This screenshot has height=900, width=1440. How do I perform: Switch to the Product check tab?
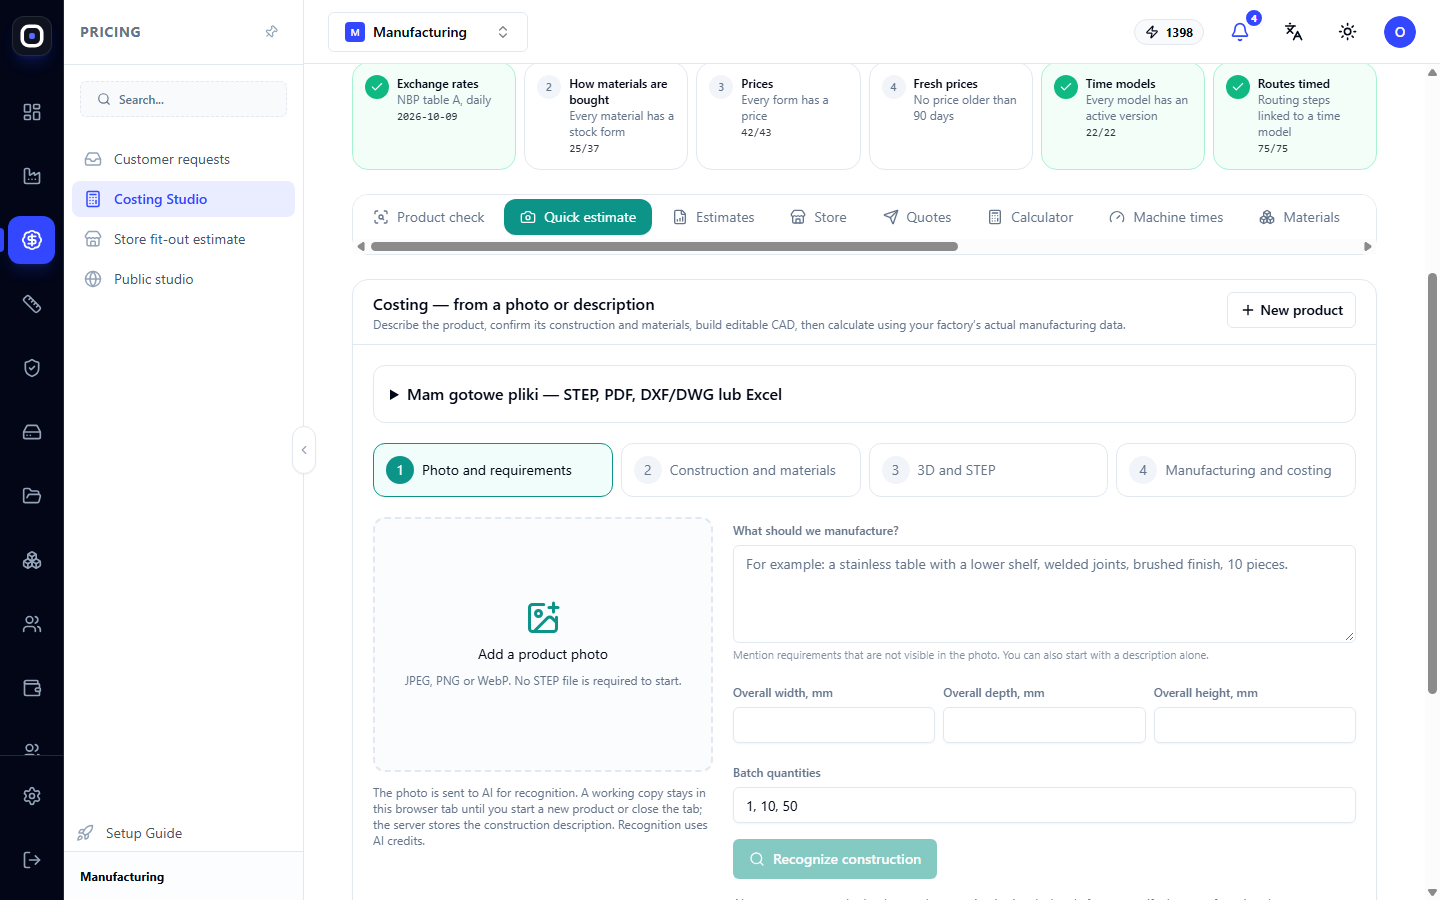[x=429, y=217]
